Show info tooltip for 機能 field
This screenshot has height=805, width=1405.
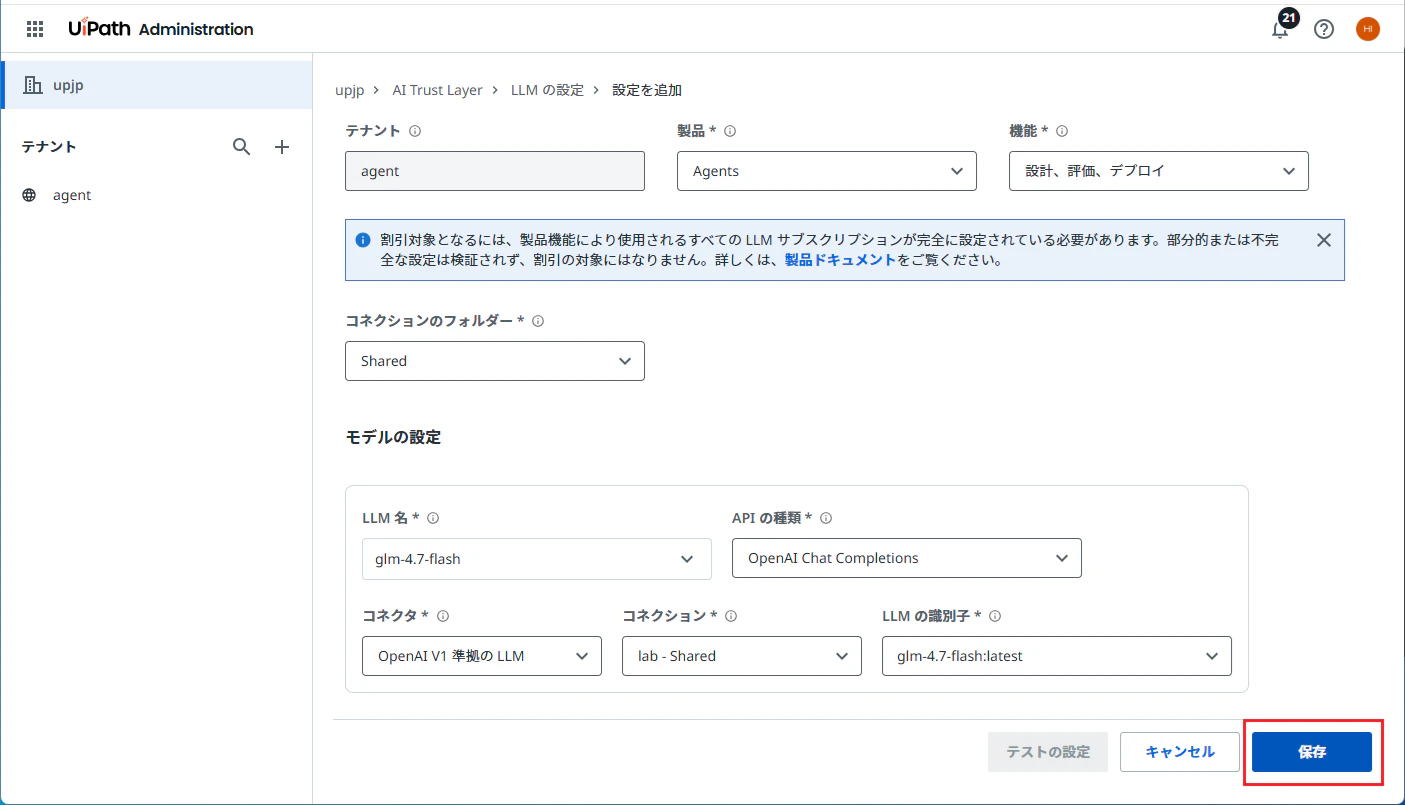coord(1062,131)
